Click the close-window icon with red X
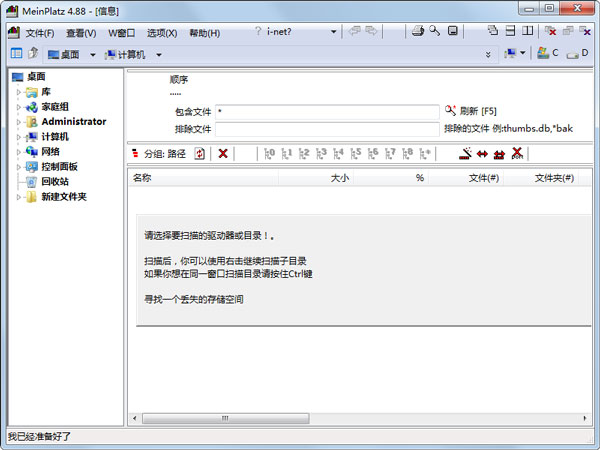 [x=551, y=31]
